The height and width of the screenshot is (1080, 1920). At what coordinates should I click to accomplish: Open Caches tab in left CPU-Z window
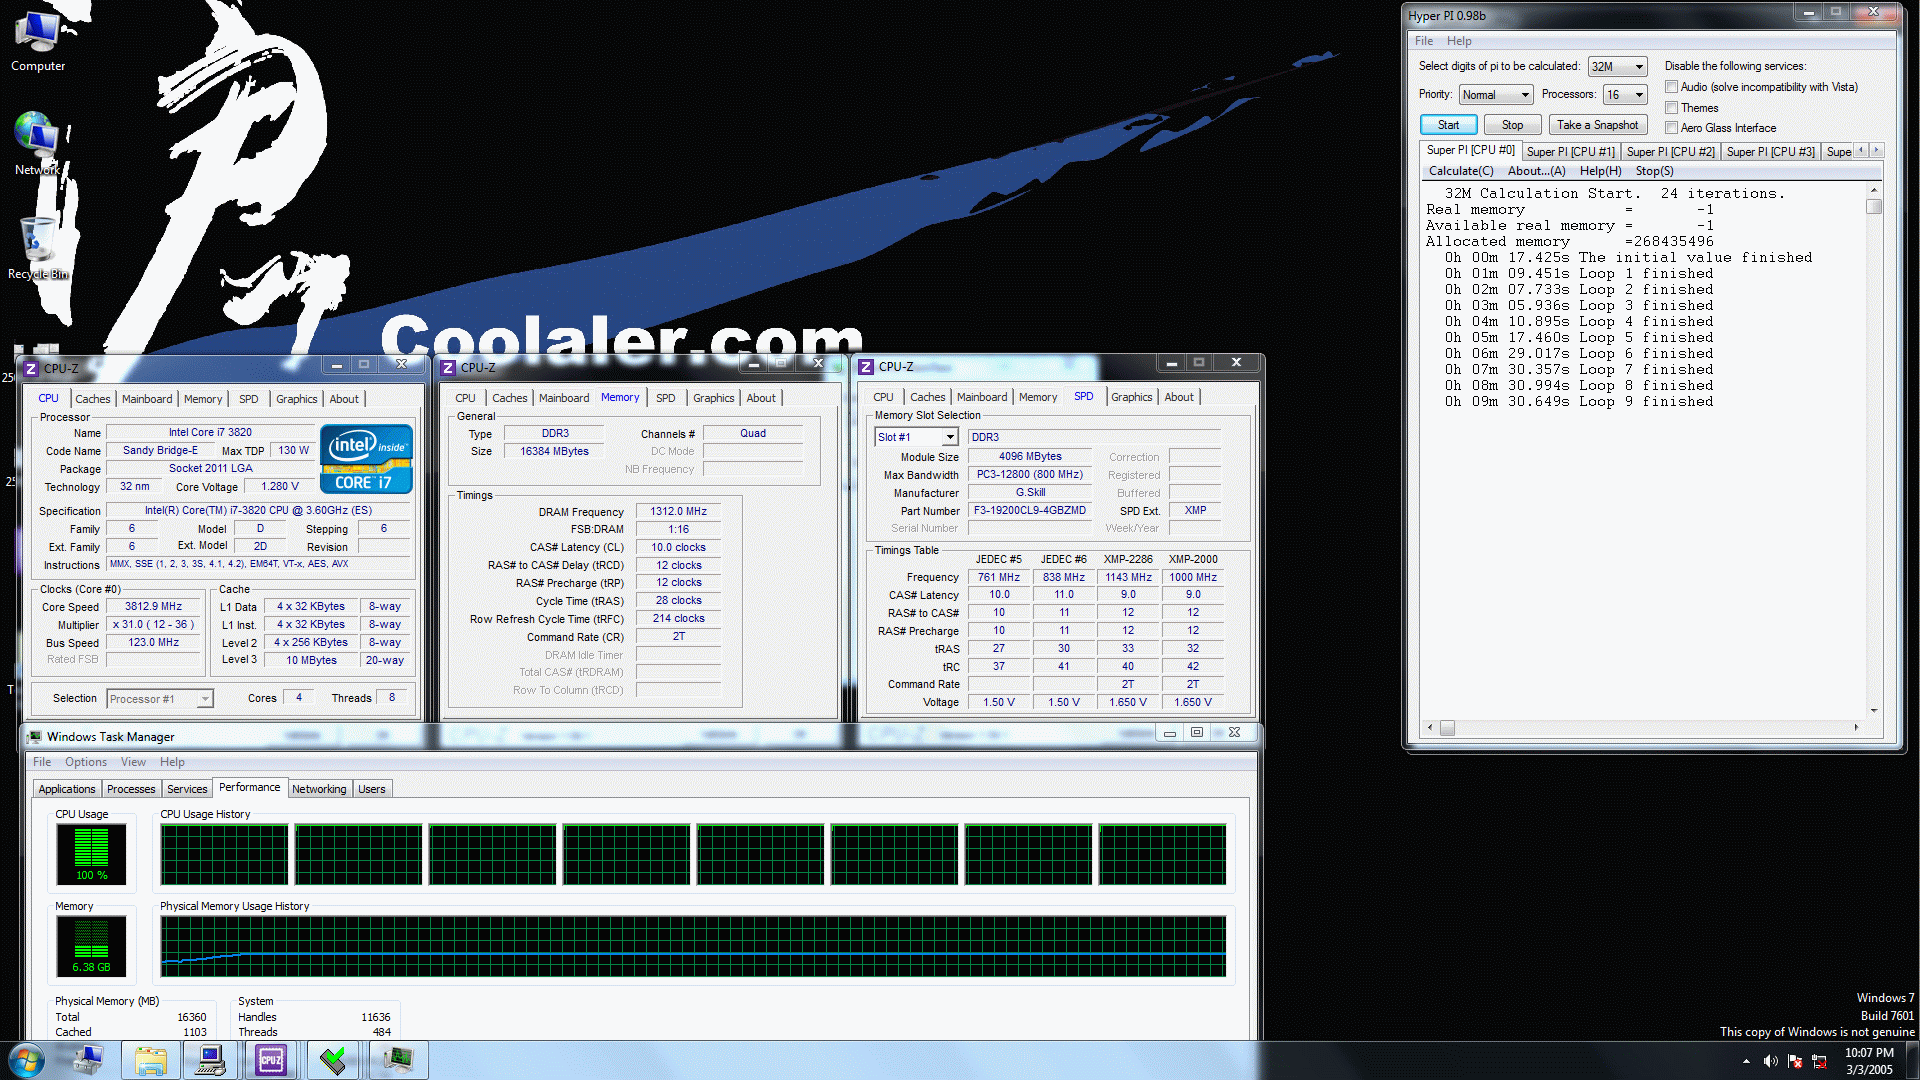click(93, 399)
